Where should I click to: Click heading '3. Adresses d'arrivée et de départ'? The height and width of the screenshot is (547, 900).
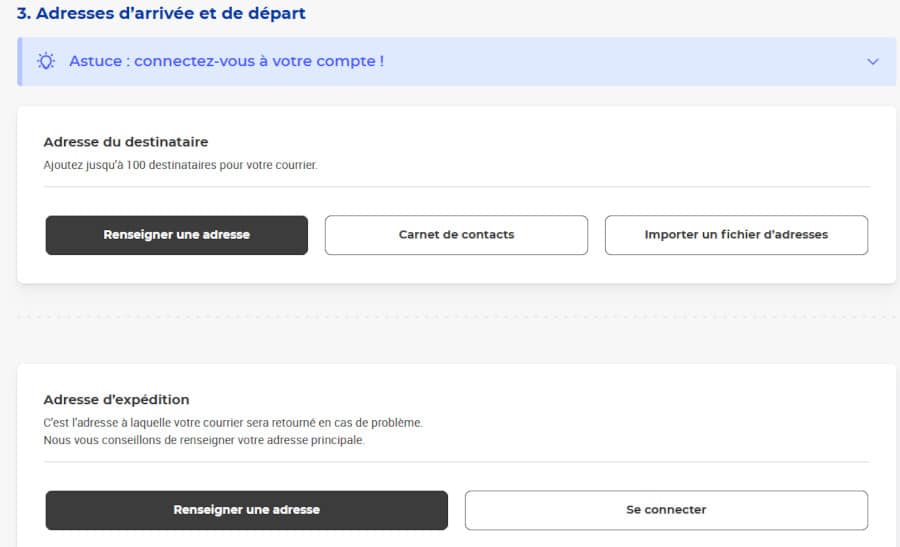point(161,14)
